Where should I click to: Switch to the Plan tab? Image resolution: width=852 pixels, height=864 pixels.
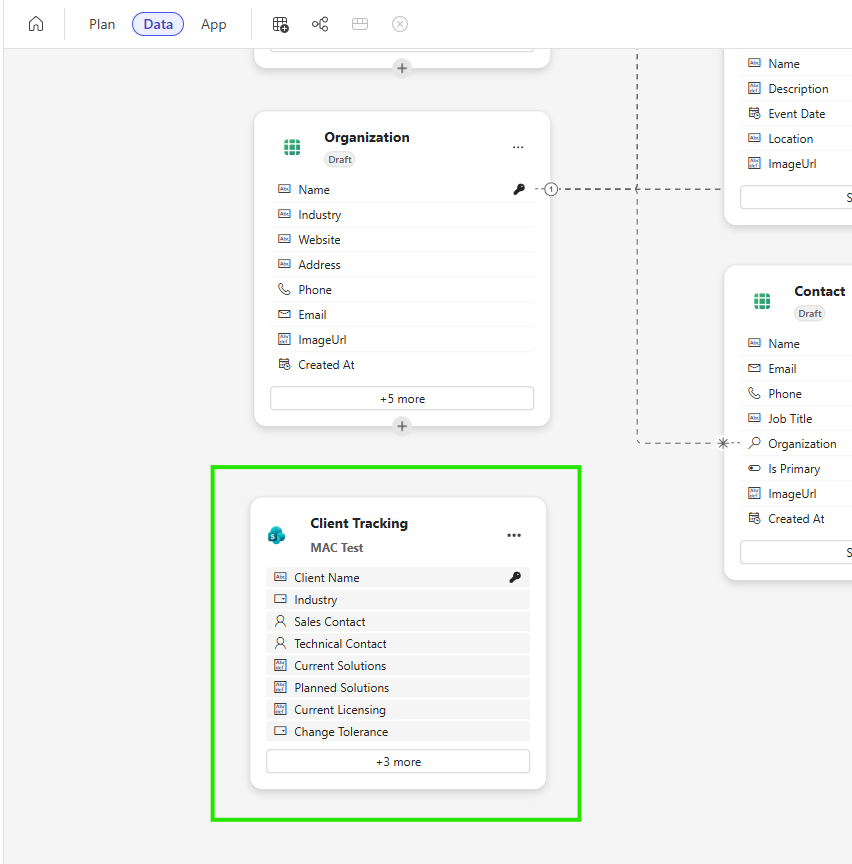102,24
